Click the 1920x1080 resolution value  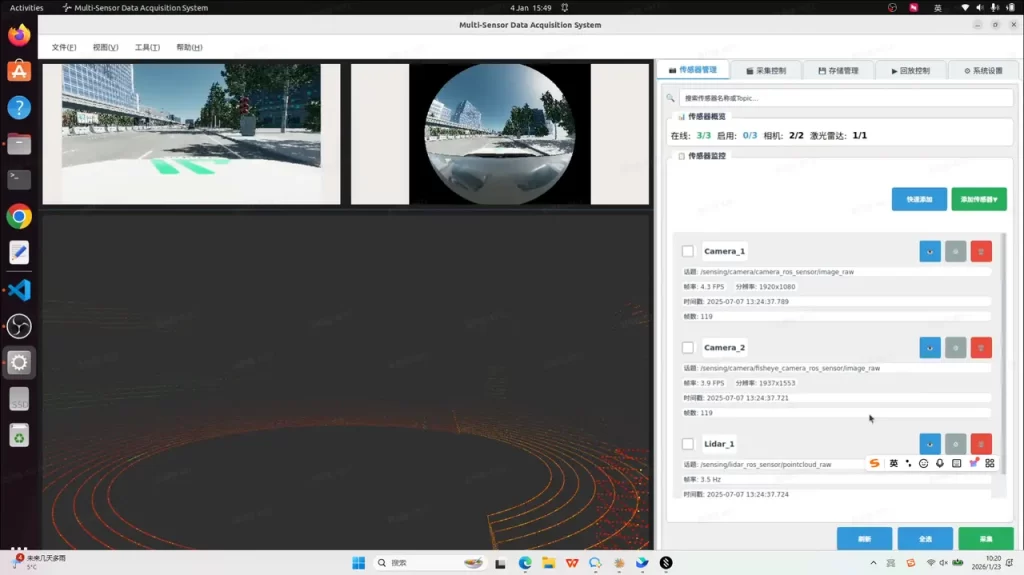coord(776,287)
